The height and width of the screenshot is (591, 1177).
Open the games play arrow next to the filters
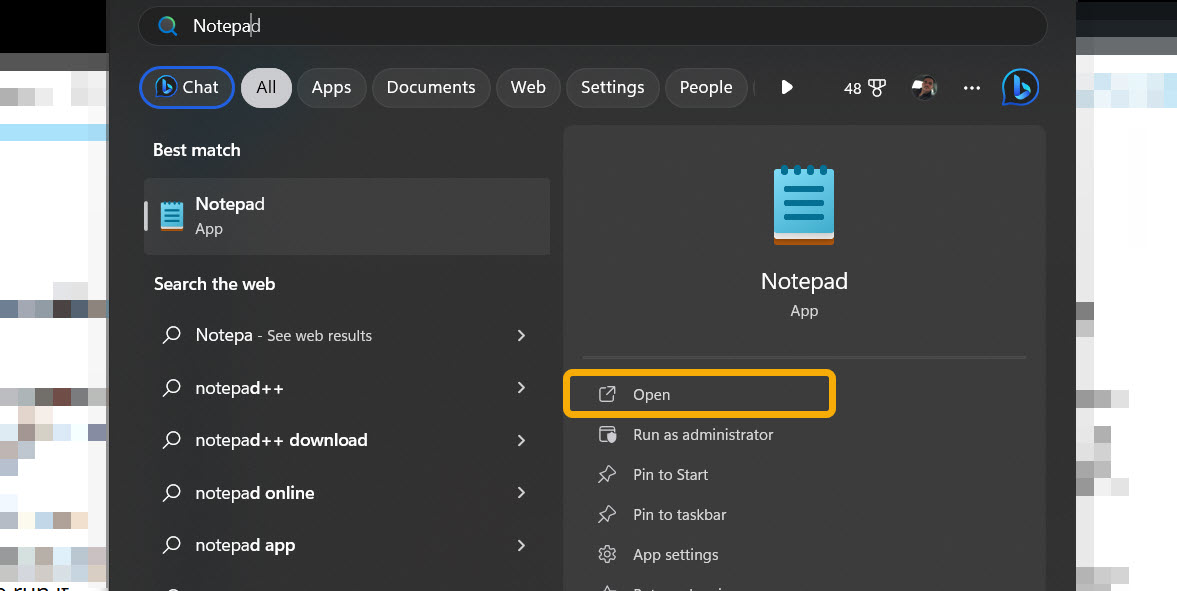[x=787, y=87]
